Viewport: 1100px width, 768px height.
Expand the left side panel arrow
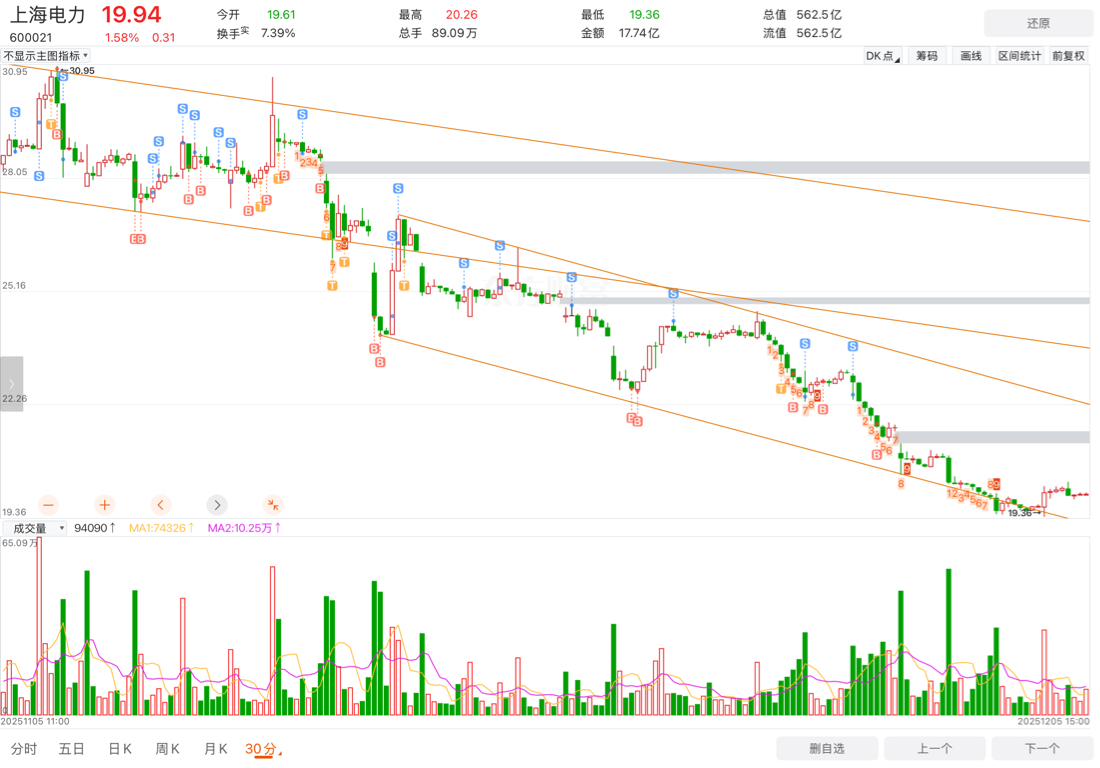(11, 384)
